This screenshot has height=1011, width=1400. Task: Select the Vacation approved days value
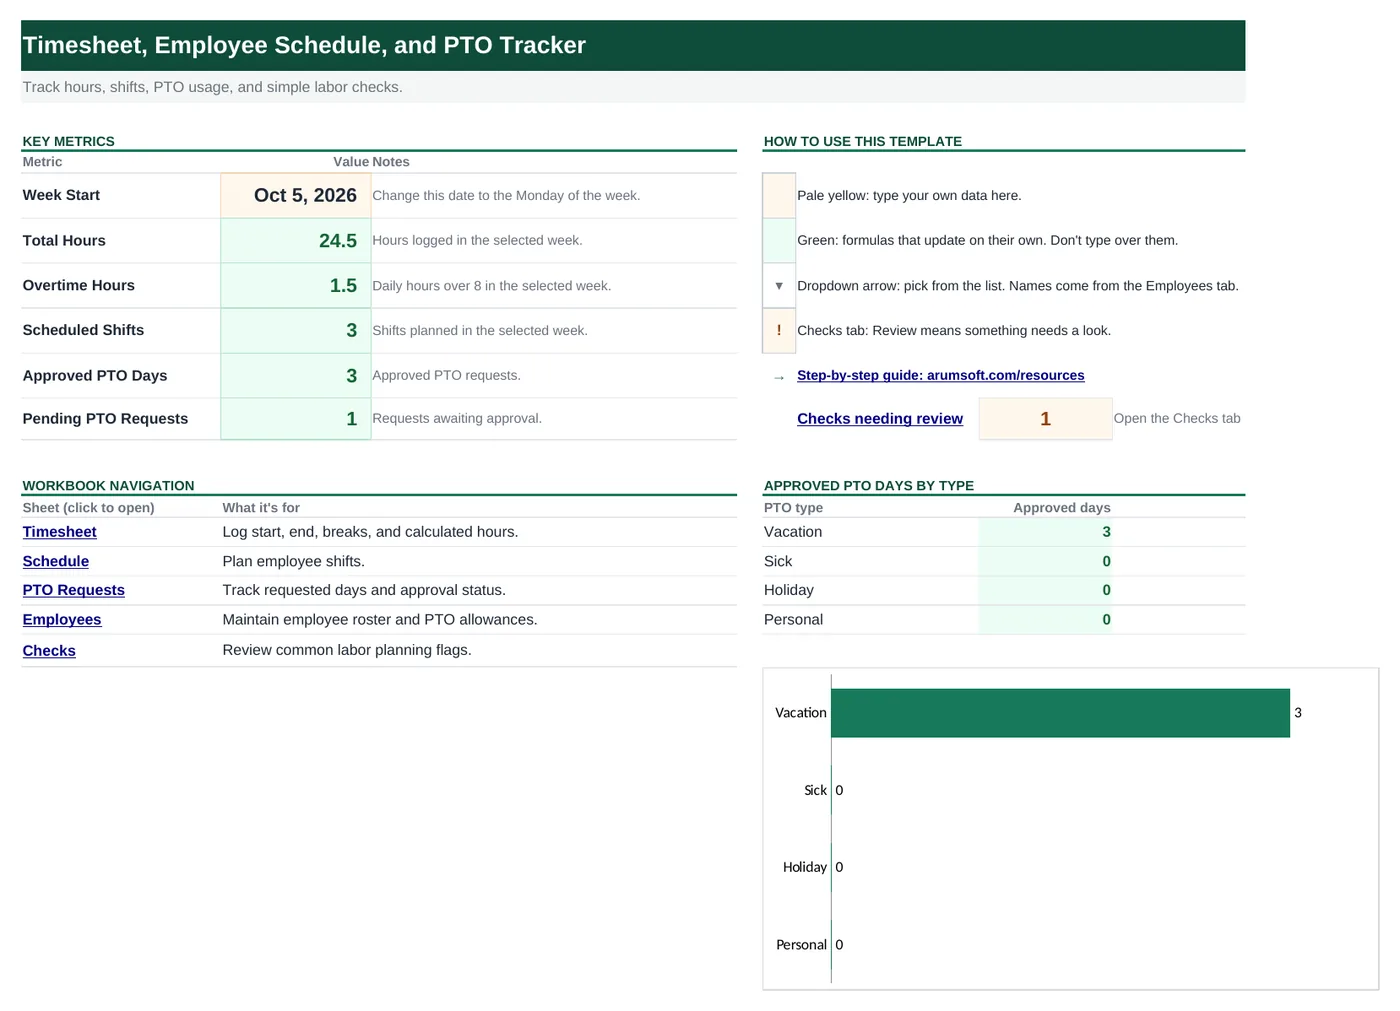[x=1045, y=532]
